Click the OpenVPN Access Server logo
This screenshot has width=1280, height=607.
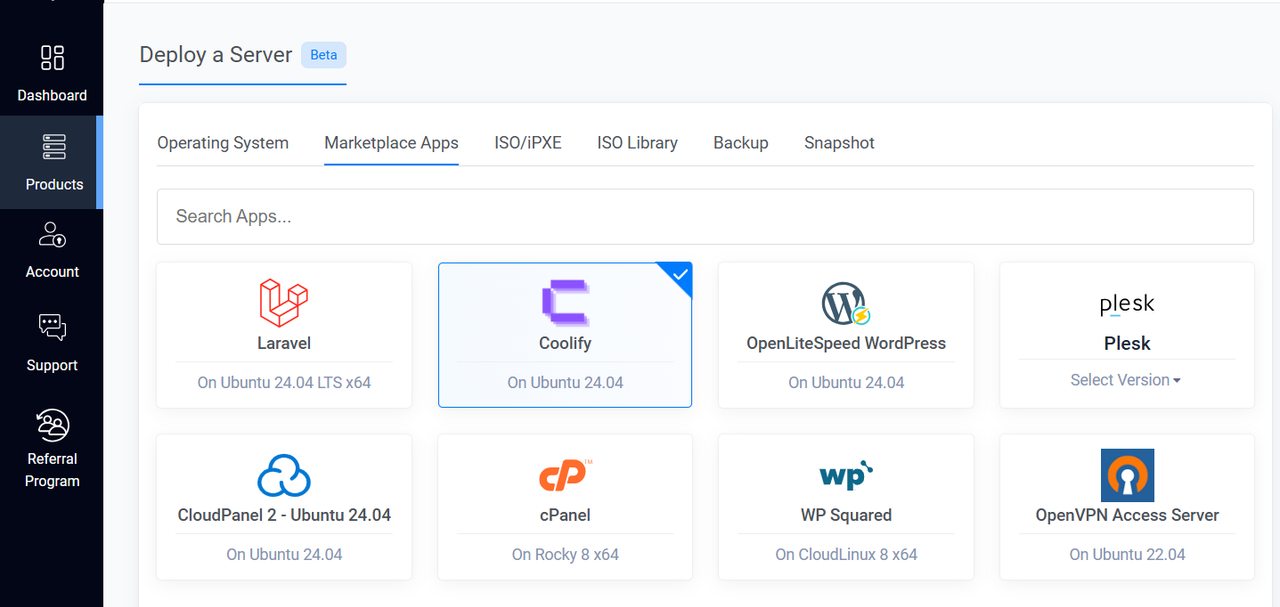(1127, 475)
